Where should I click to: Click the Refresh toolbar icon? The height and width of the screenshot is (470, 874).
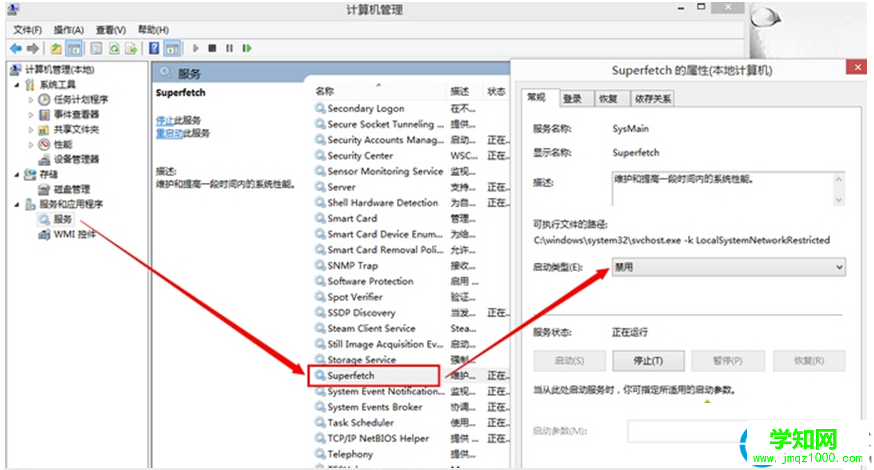114,49
